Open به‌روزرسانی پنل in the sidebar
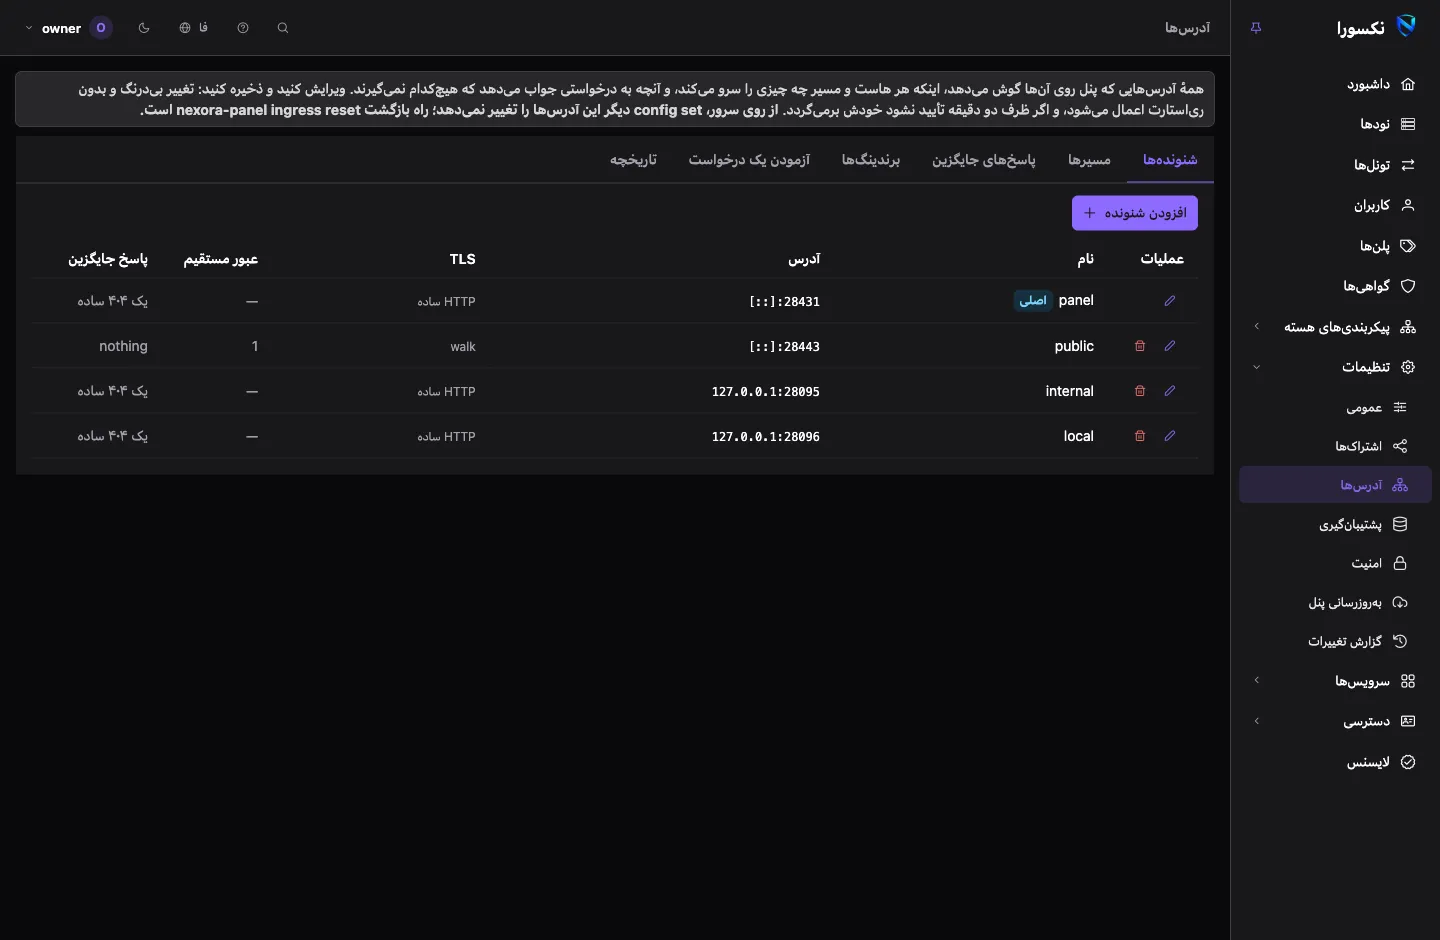Image resolution: width=1440 pixels, height=940 pixels. point(1335,602)
